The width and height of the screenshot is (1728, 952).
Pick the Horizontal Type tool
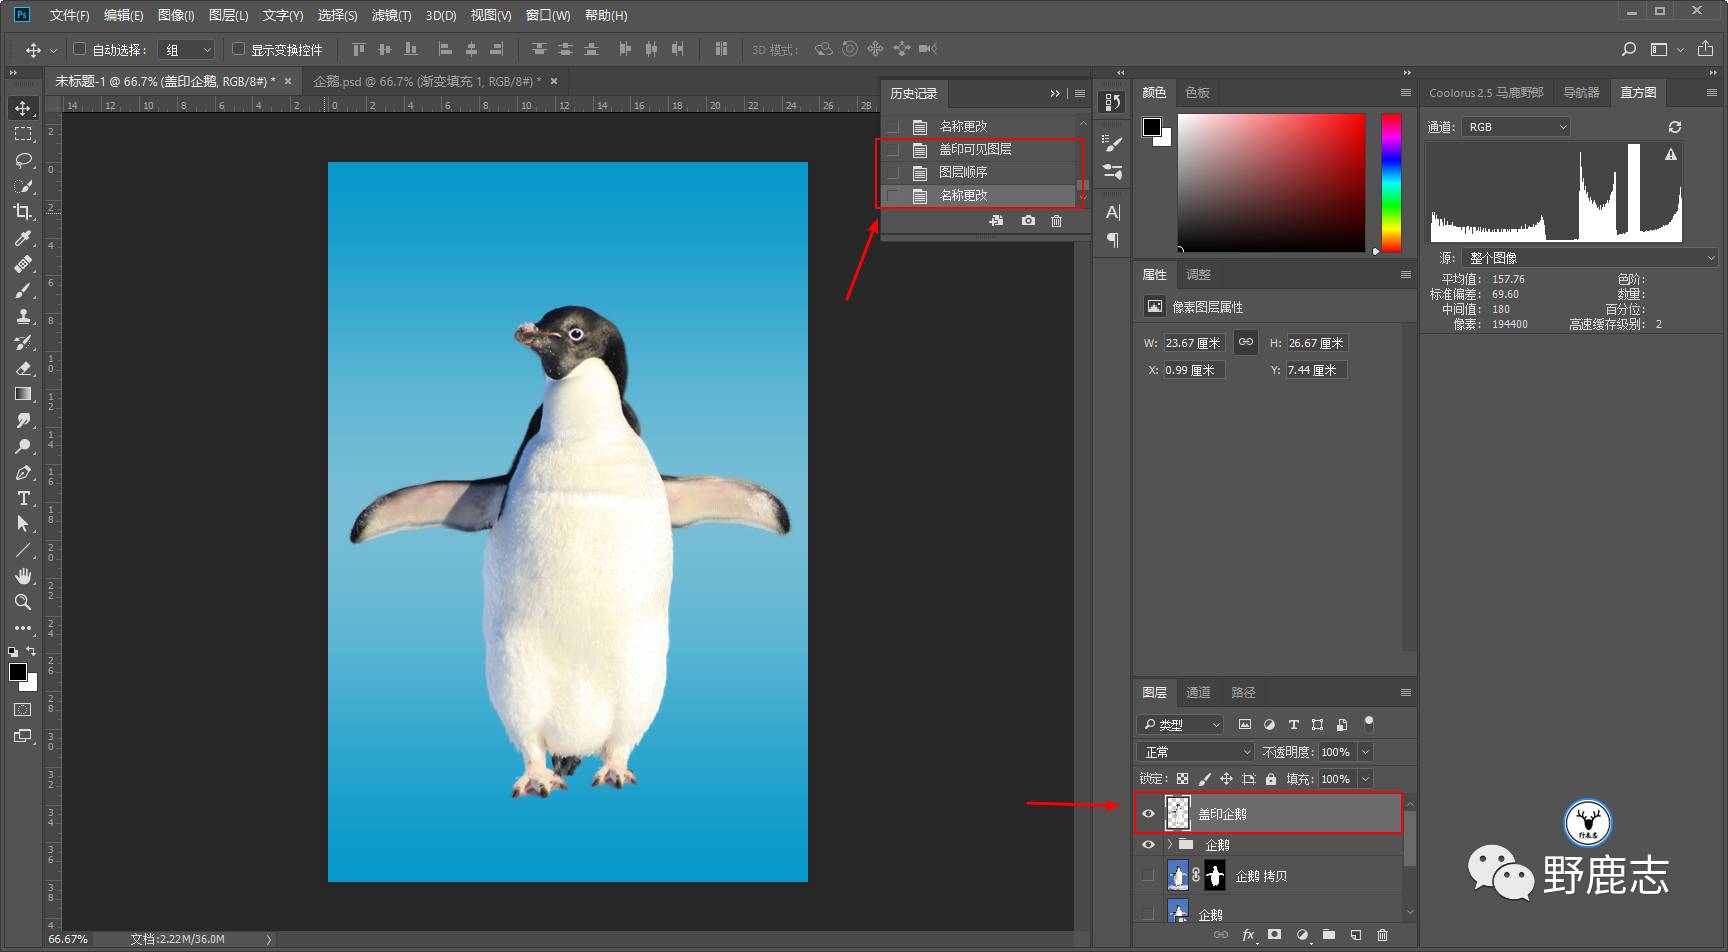tap(23, 498)
